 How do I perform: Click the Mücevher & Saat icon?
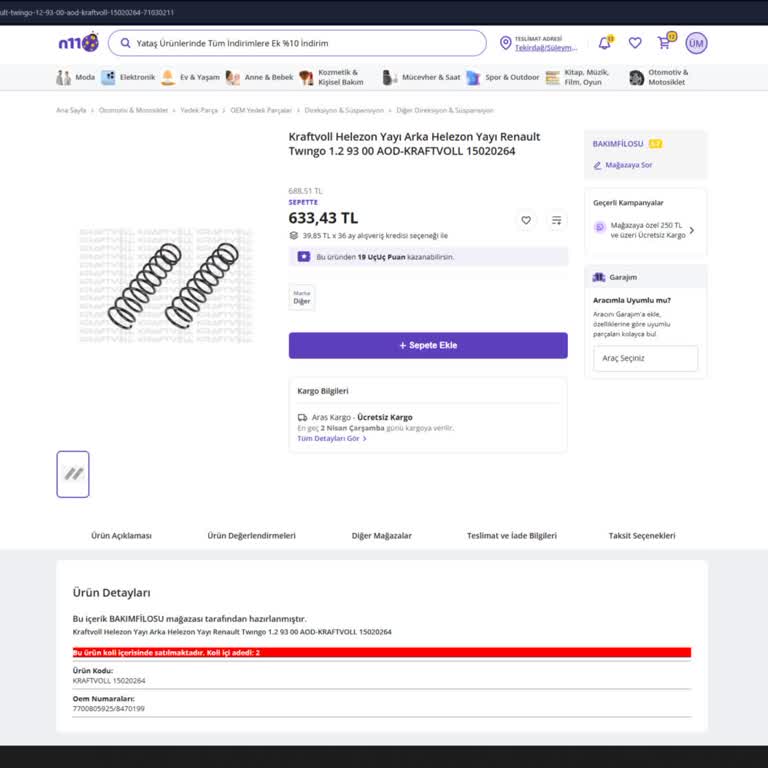point(390,77)
